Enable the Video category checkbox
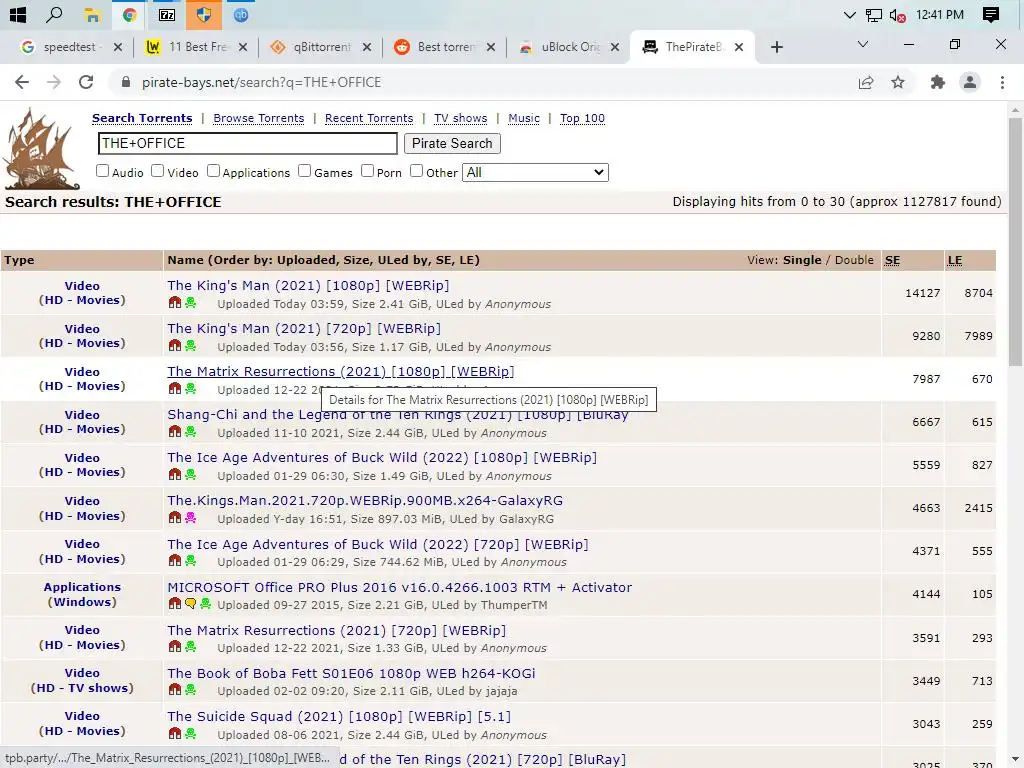The image size is (1024, 768). (157, 171)
